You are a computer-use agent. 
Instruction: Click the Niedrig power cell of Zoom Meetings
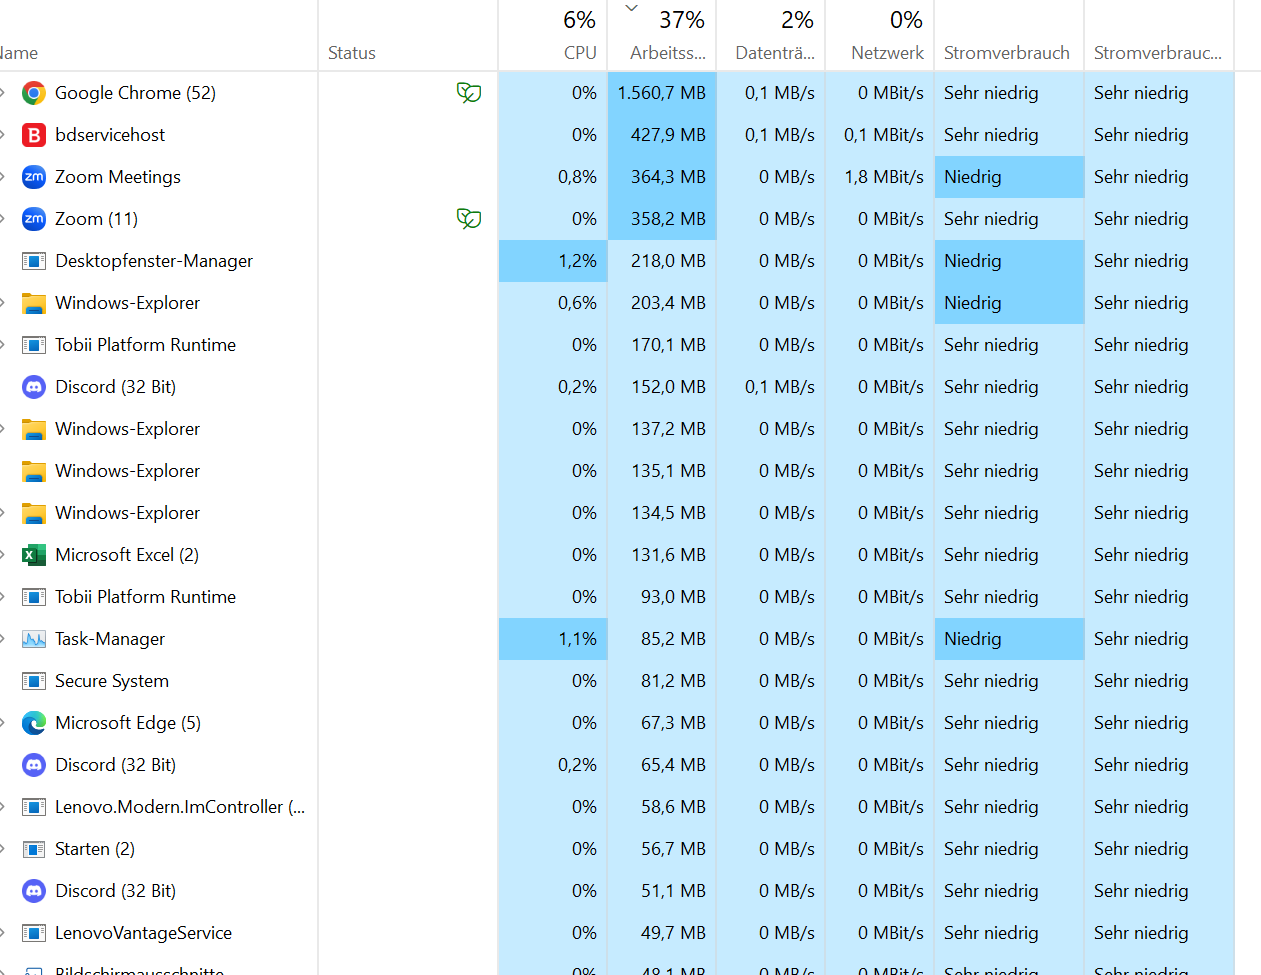(x=1009, y=177)
